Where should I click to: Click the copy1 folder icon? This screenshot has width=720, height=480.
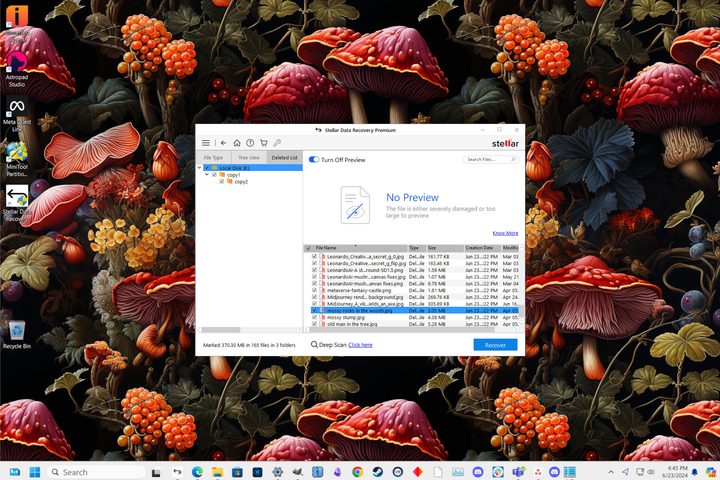(x=222, y=175)
